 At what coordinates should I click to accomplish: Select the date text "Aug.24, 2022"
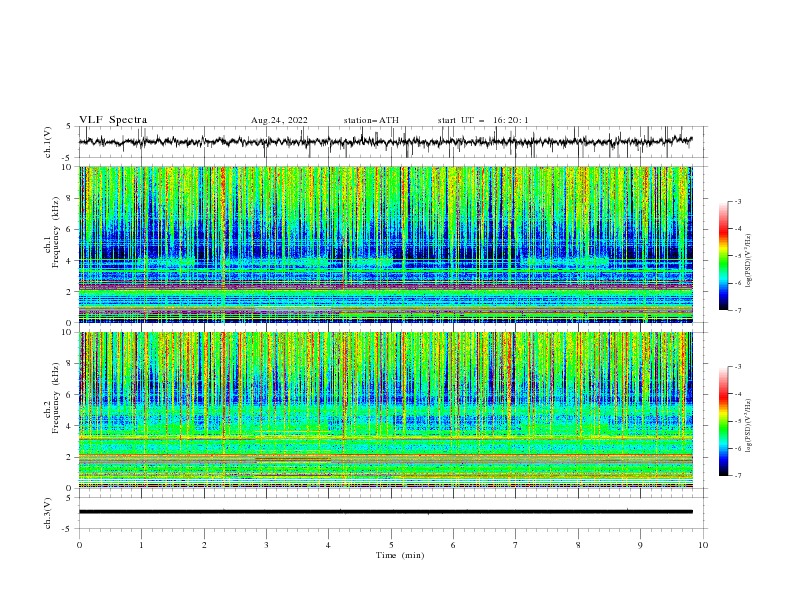pos(279,120)
